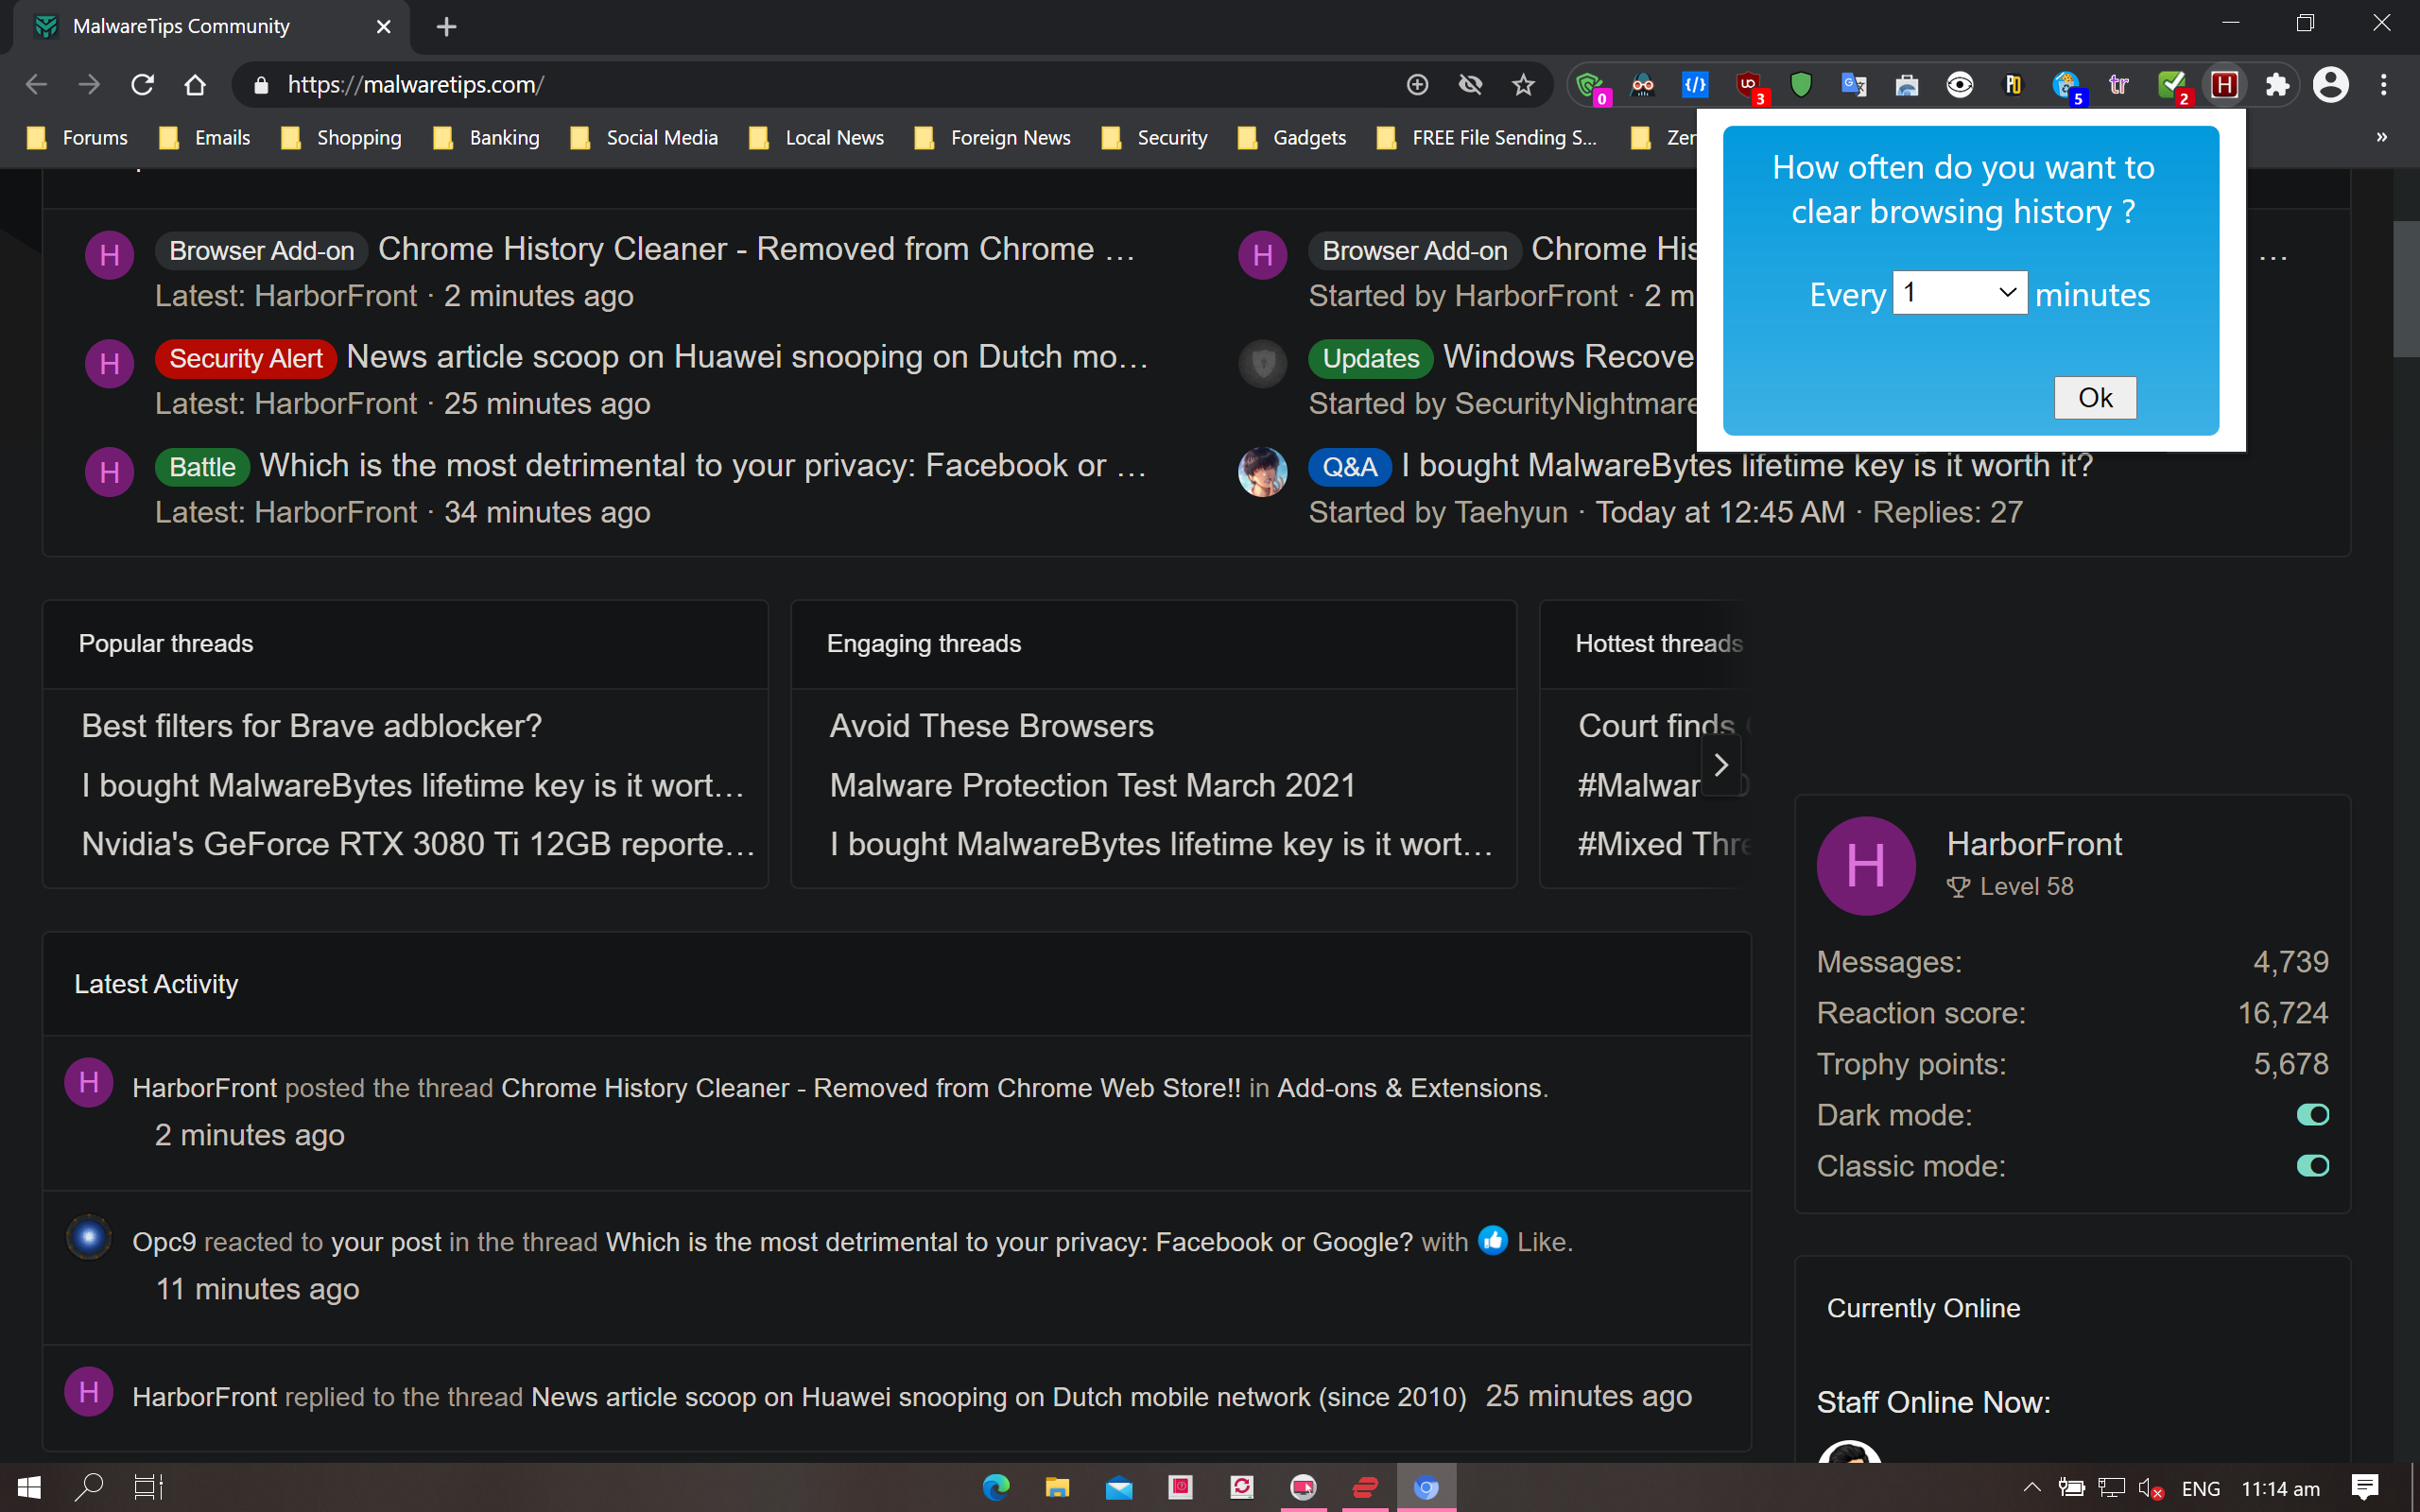Image resolution: width=2420 pixels, height=1512 pixels.
Task: Click the cookie cleaner extension icon
Action: pos(2066,85)
